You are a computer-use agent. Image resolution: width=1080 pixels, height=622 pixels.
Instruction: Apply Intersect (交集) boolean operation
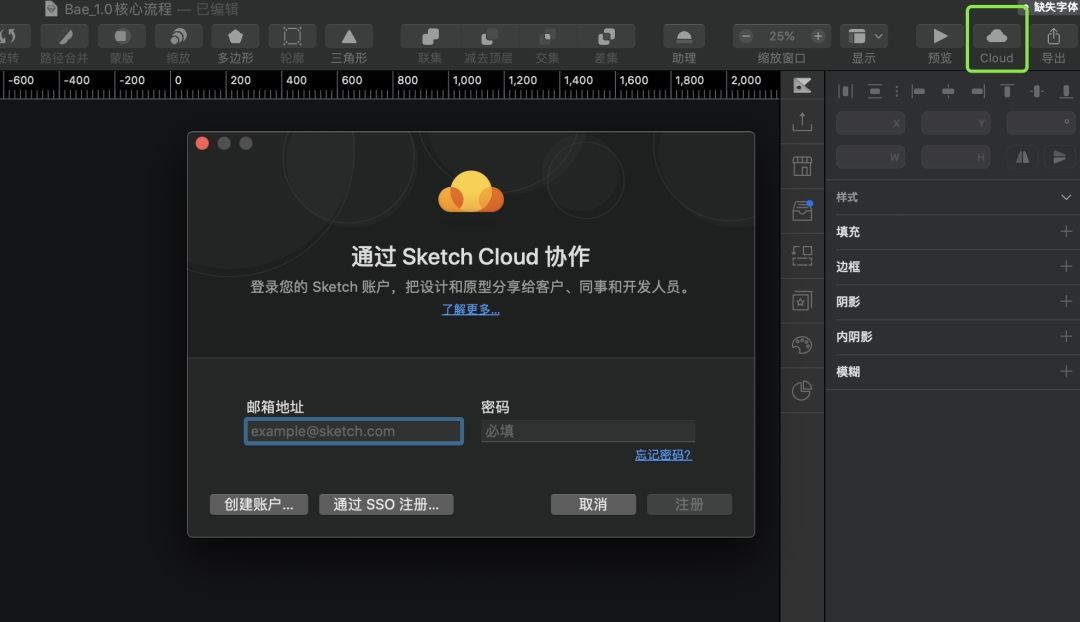[548, 37]
